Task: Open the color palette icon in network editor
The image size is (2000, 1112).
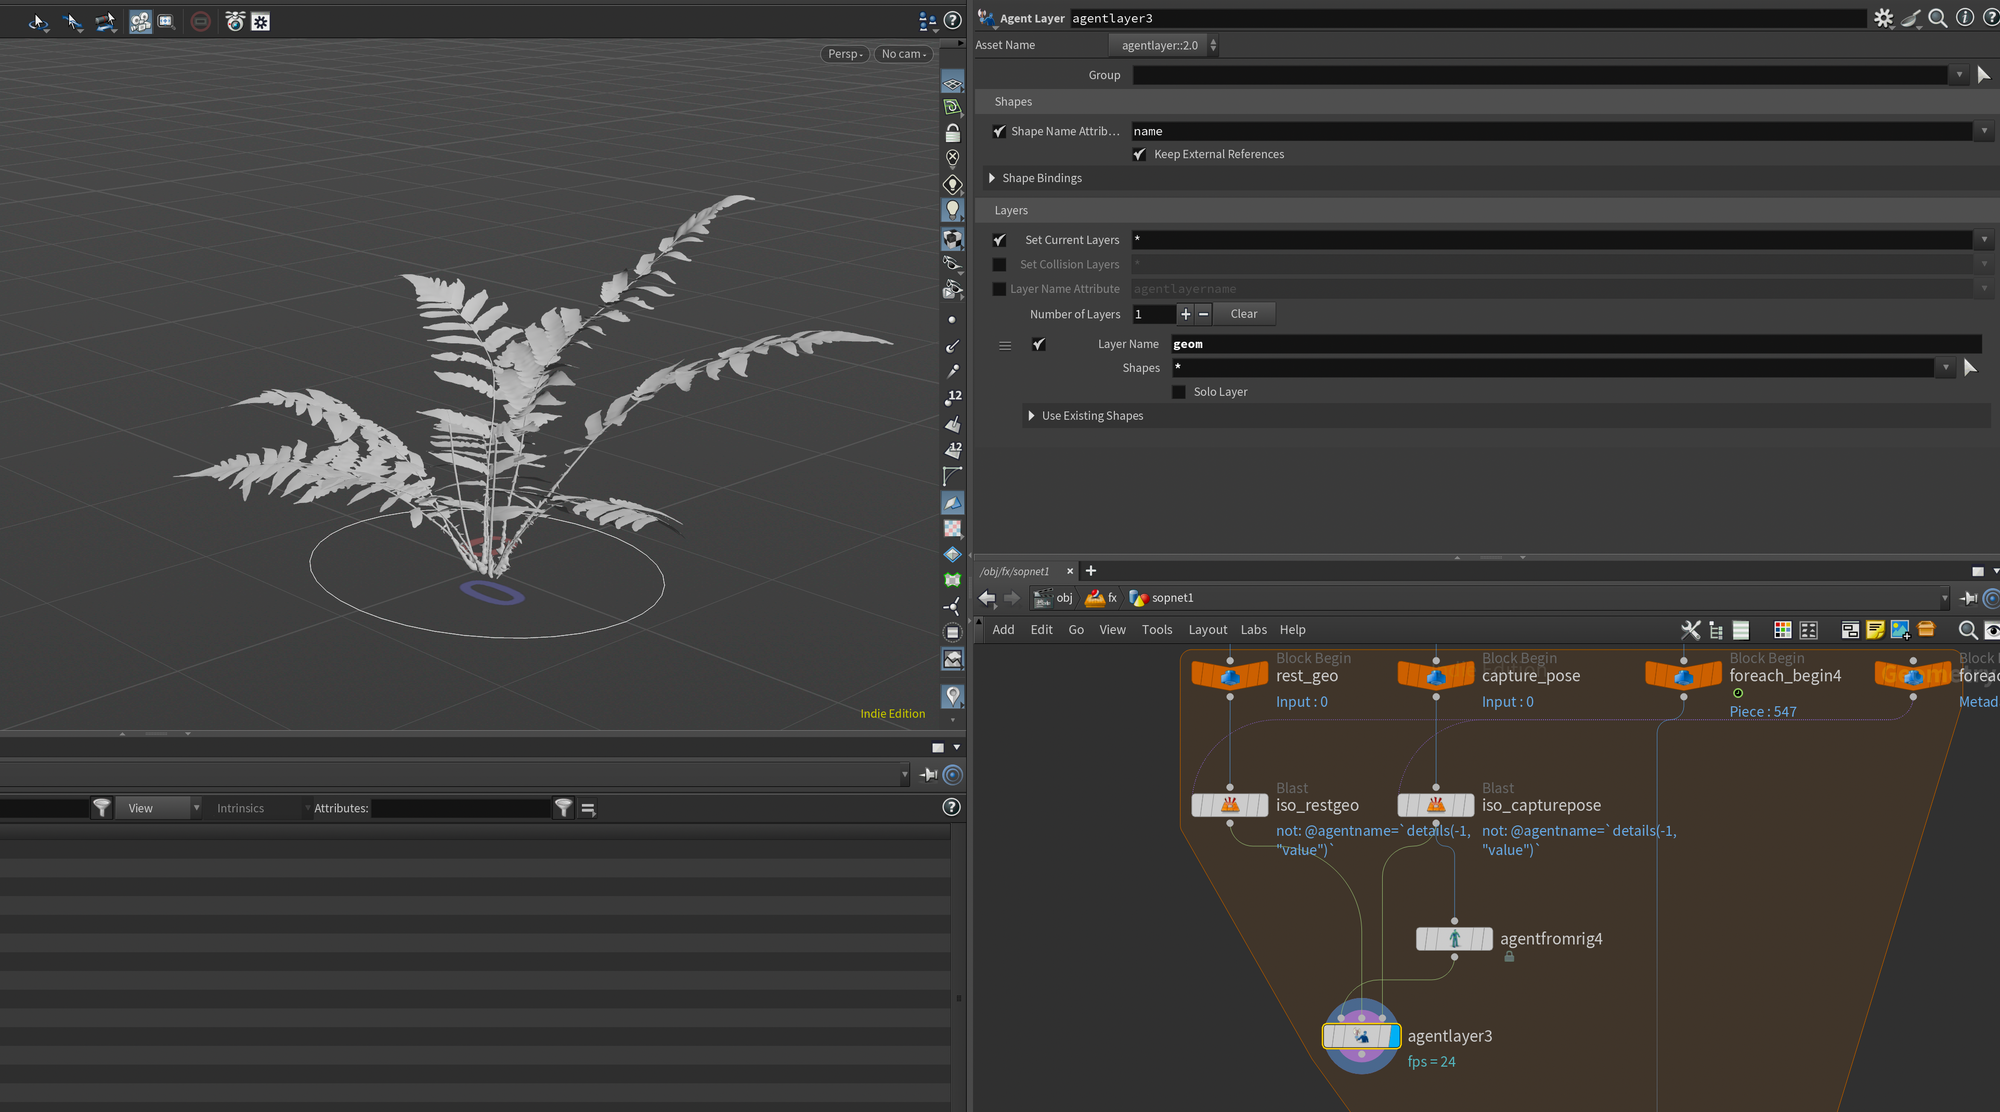Action: (x=1782, y=630)
